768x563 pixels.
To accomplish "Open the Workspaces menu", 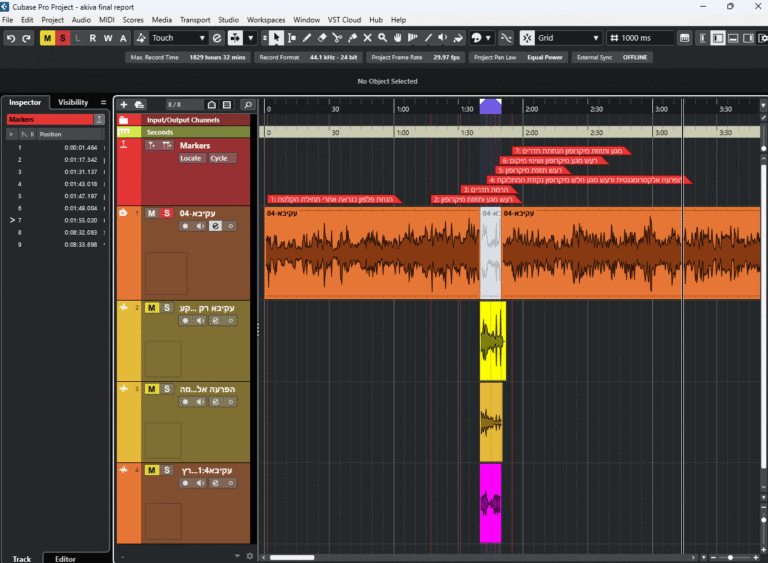I will coord(266,20).
